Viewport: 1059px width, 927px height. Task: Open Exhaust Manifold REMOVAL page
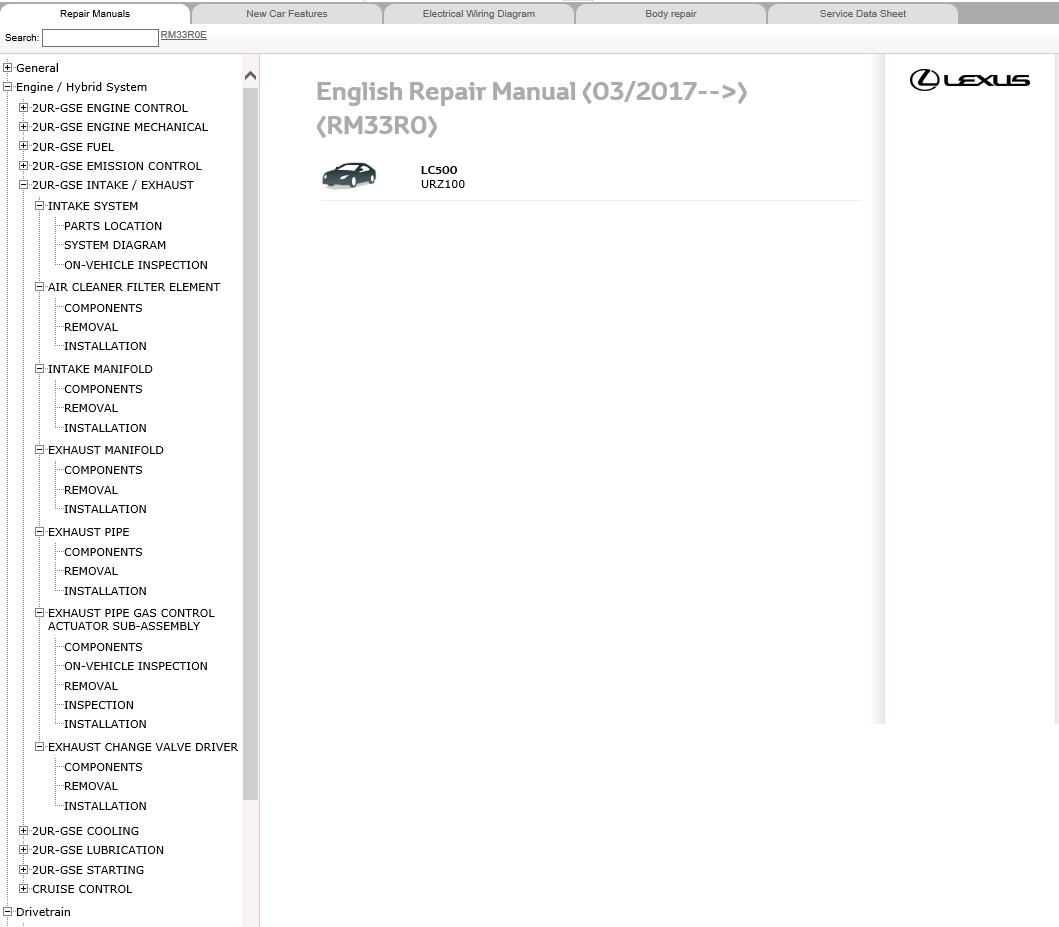91,490
